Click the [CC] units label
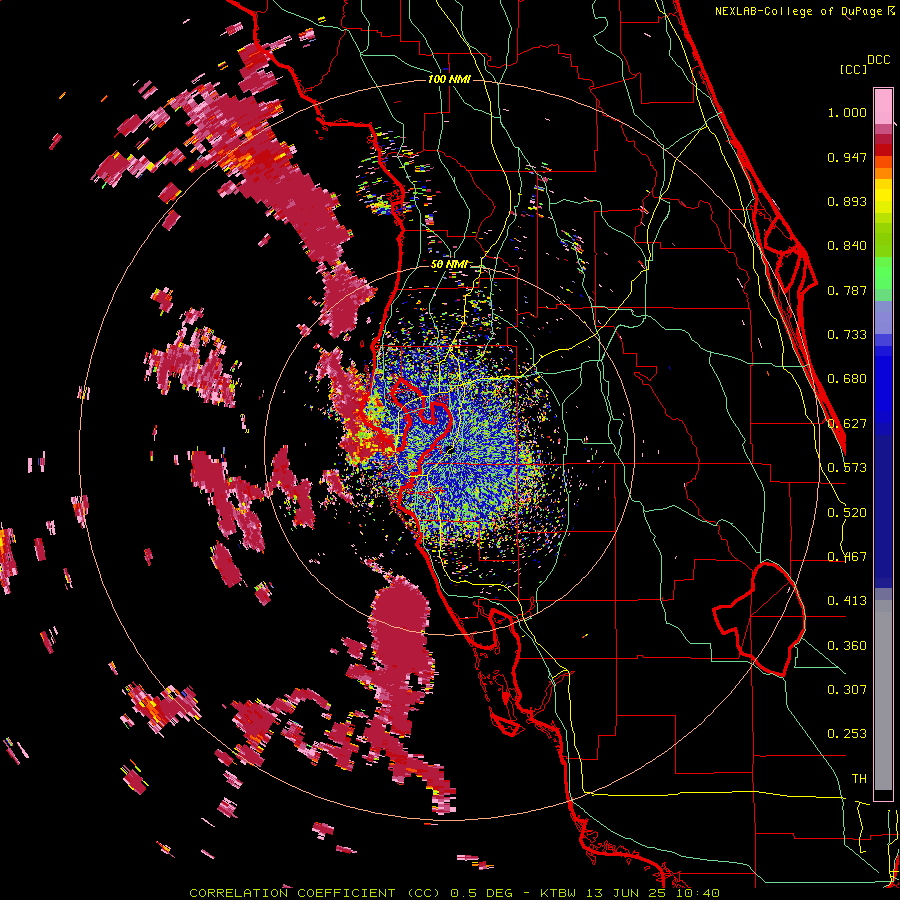 (853, 69)
